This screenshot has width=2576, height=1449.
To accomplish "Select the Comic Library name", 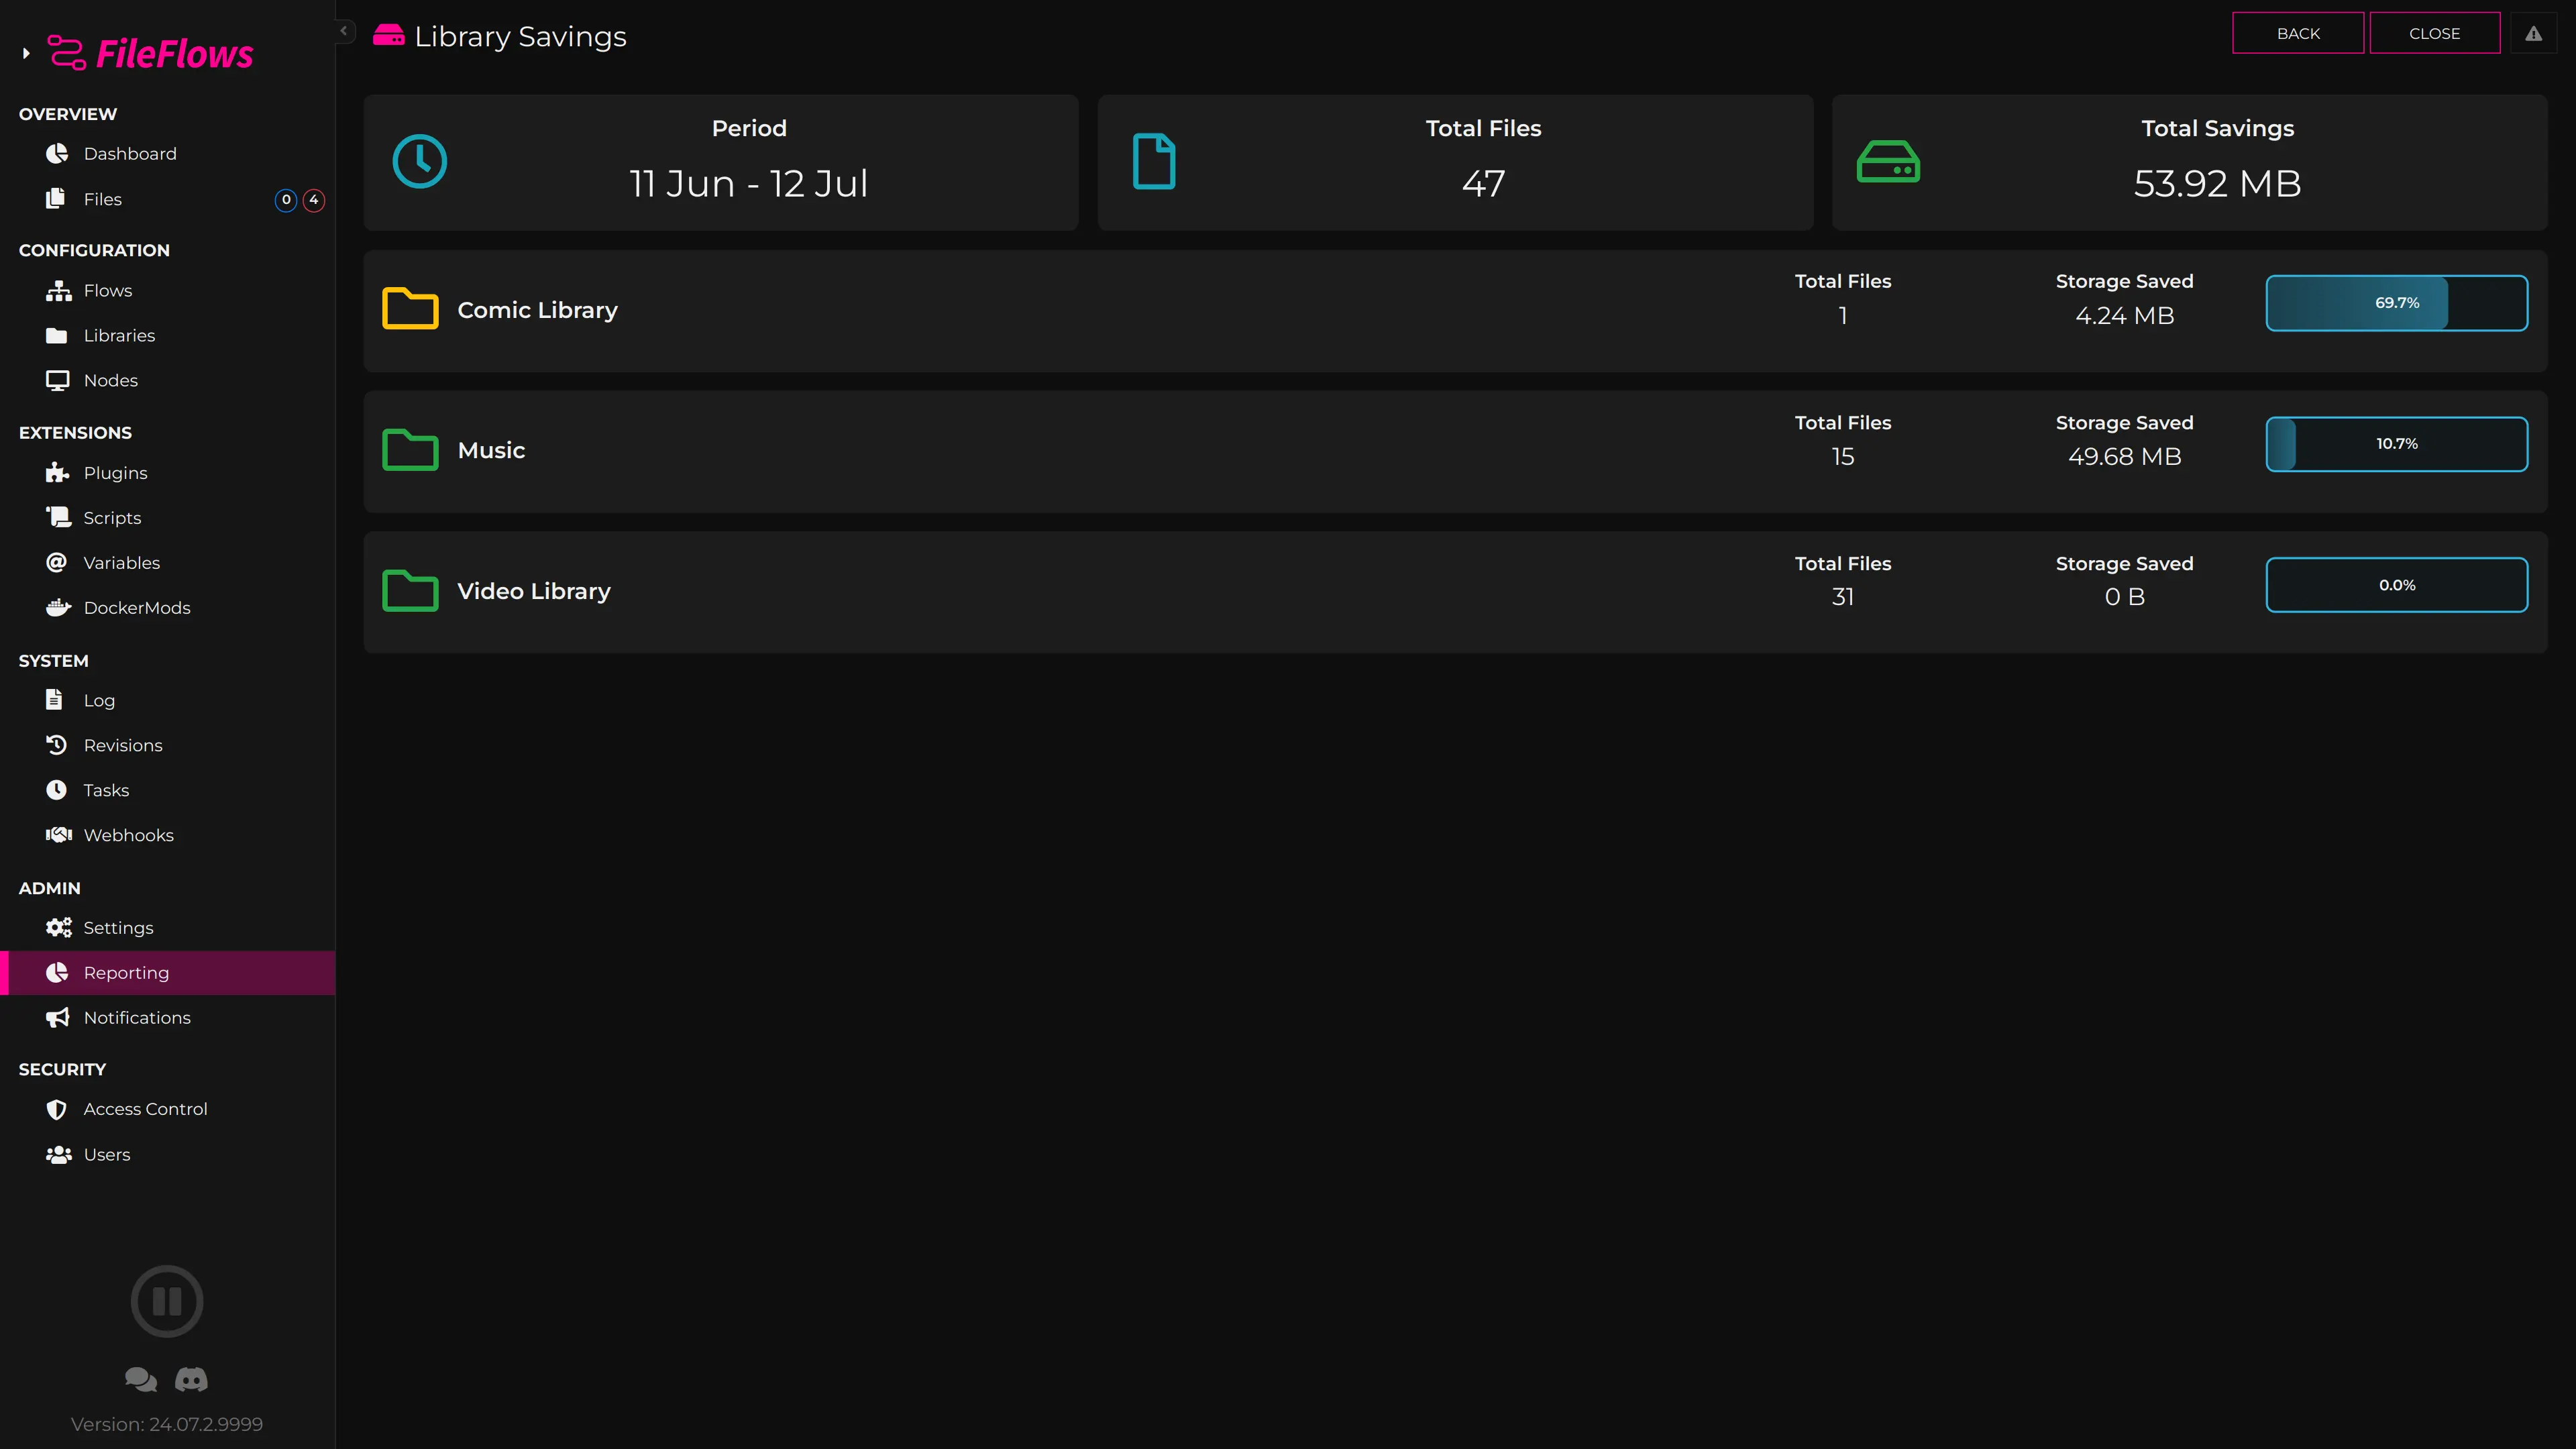I will coord(537,310).
